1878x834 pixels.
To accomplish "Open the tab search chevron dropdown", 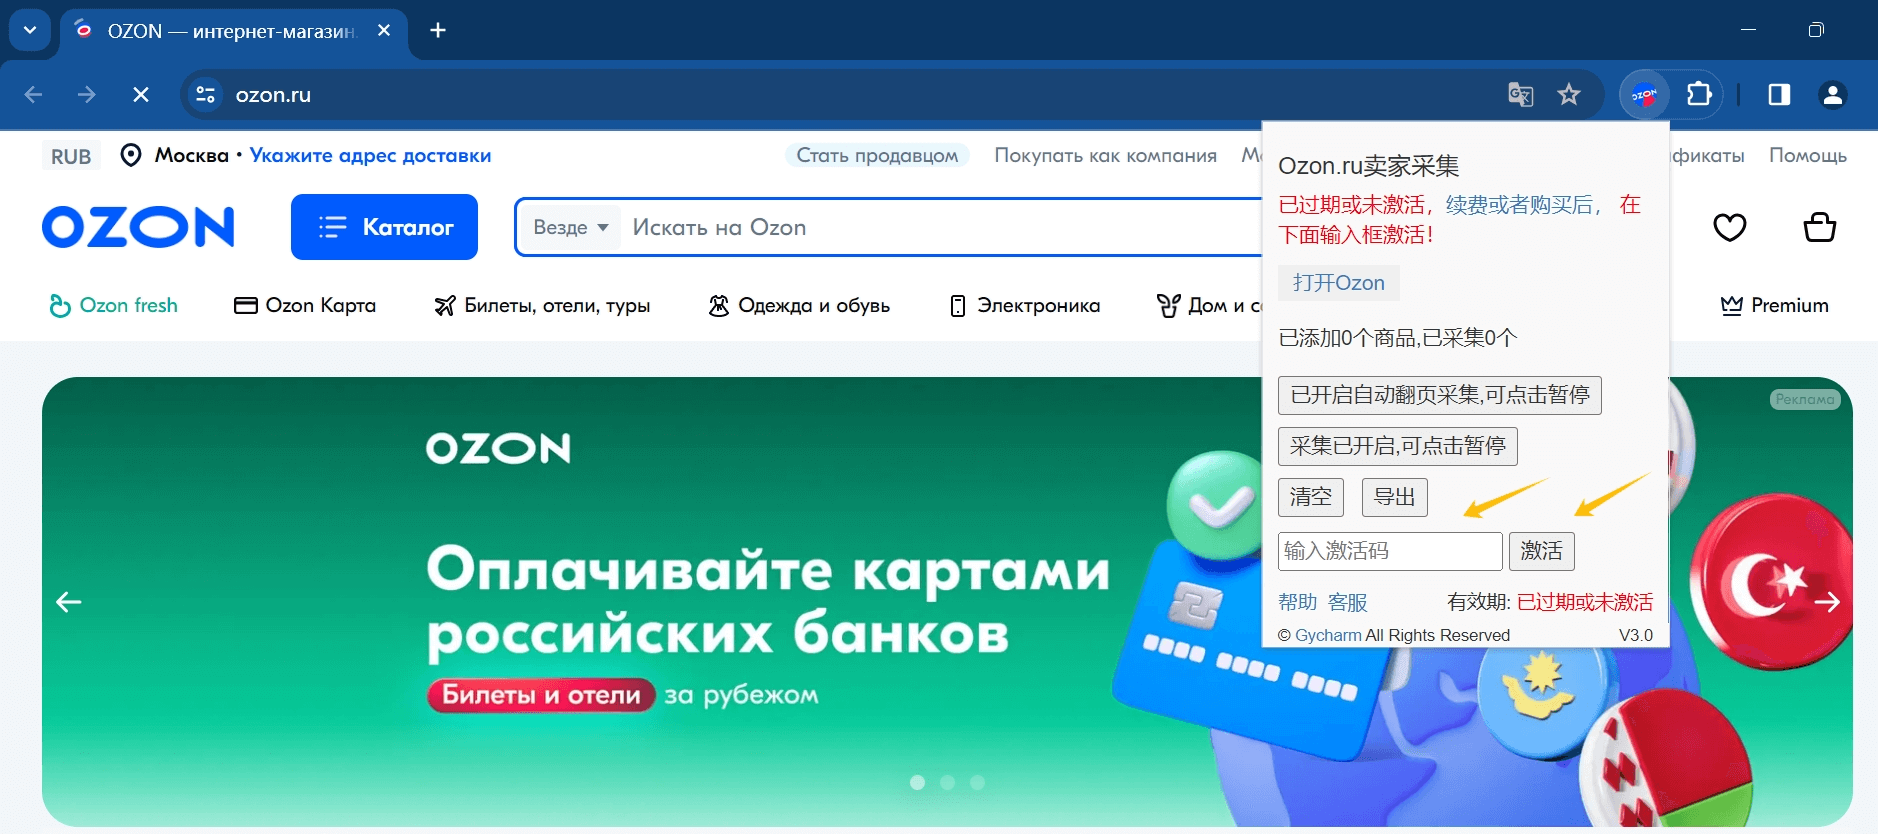I will click(x=30, y=30).
